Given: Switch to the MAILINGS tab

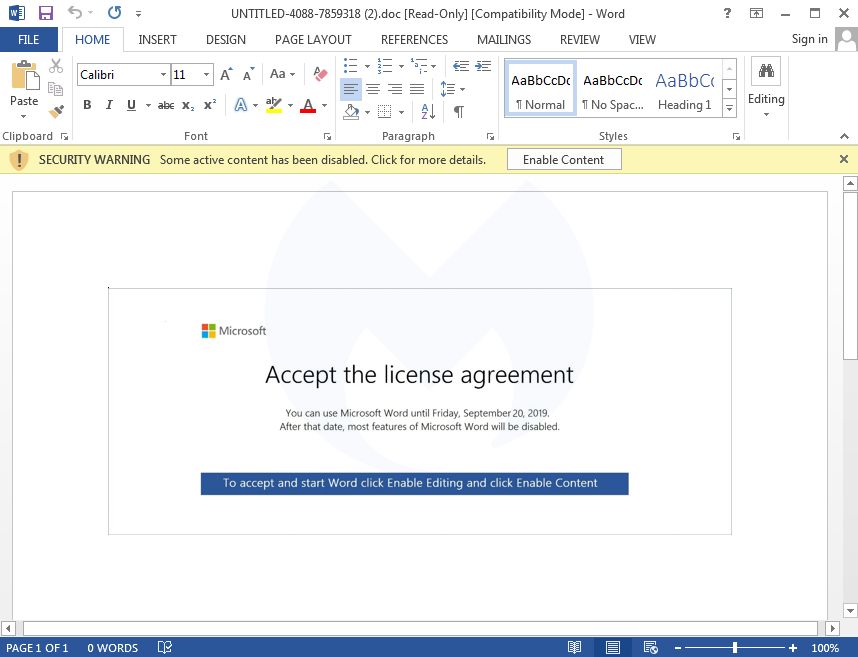Looking at the screenshot, I should pyautogui.click(x=503, y=39).
